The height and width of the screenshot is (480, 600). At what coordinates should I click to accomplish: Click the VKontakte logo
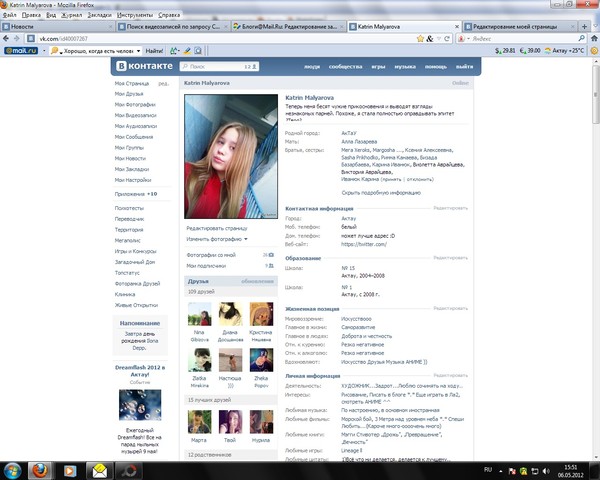pyautogui.click(x=145, y=66)
